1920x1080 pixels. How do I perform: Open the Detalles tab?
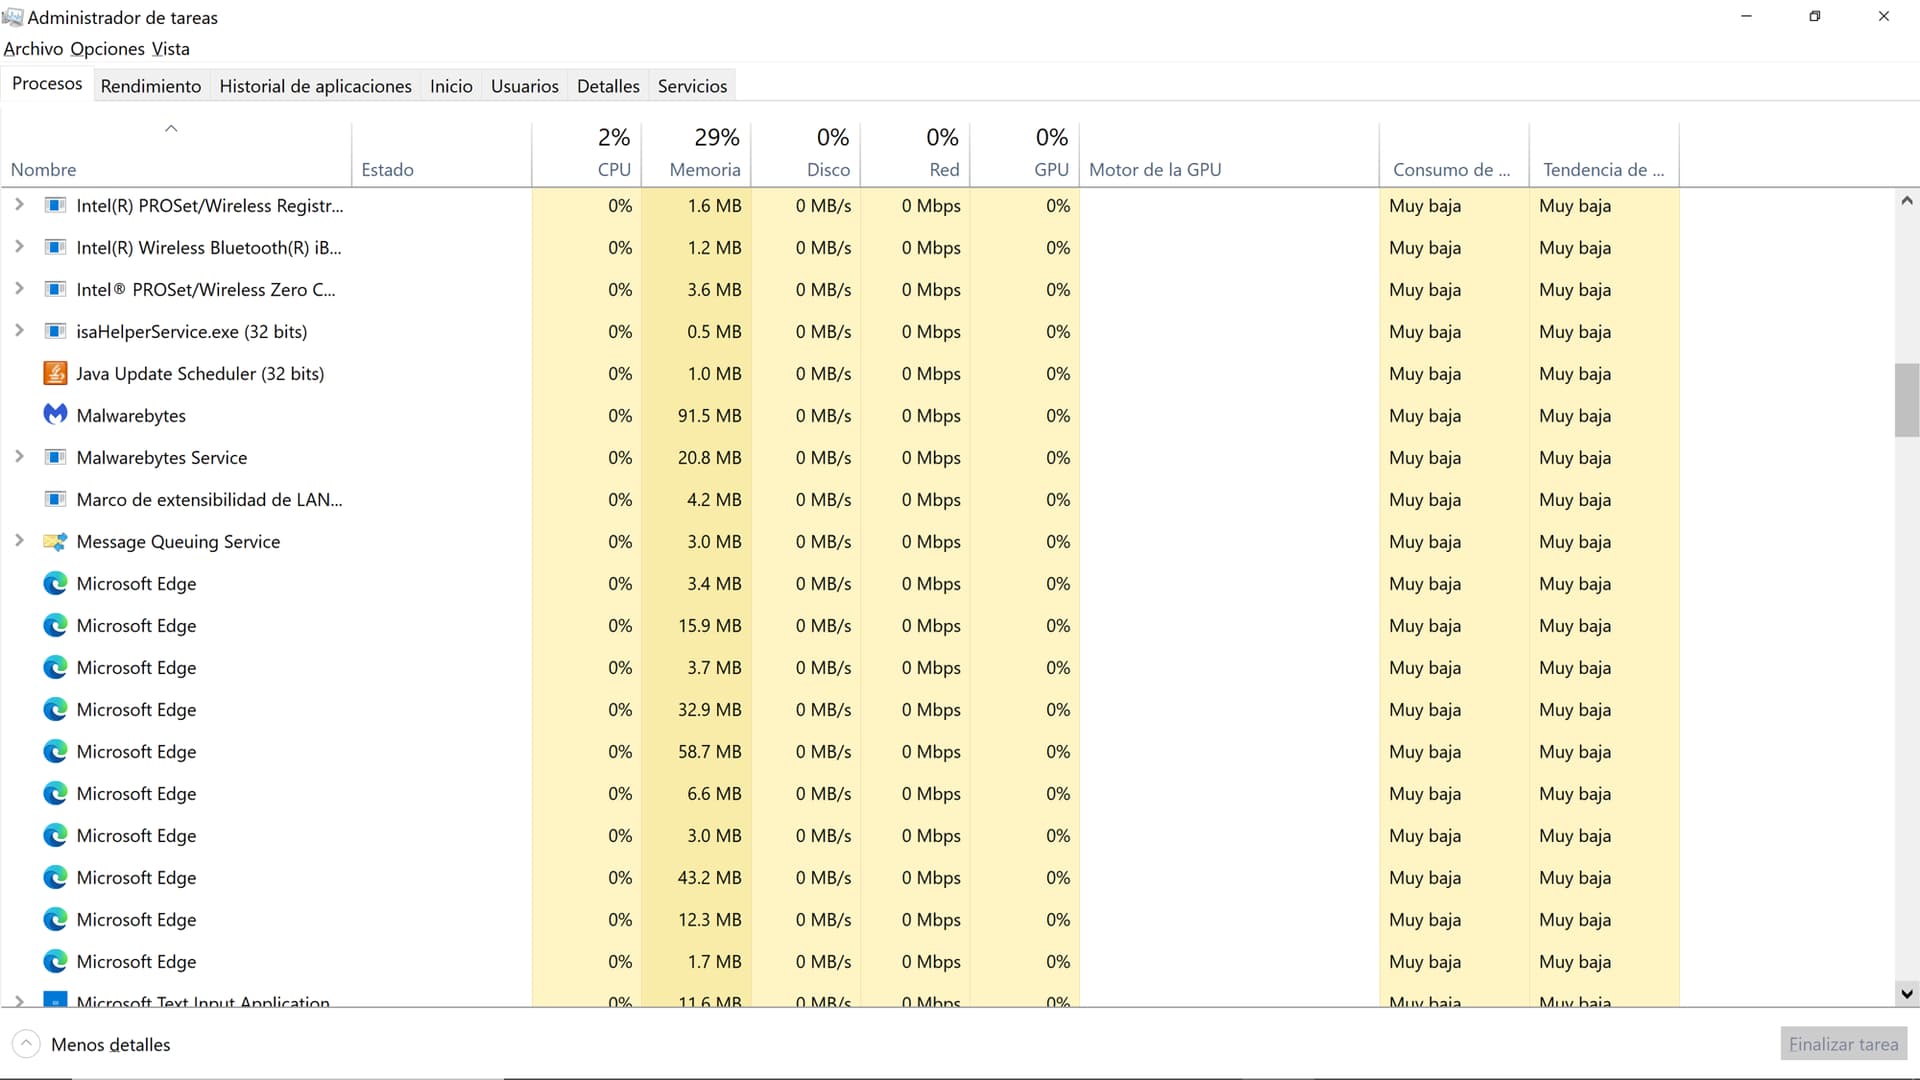point(608,86)
